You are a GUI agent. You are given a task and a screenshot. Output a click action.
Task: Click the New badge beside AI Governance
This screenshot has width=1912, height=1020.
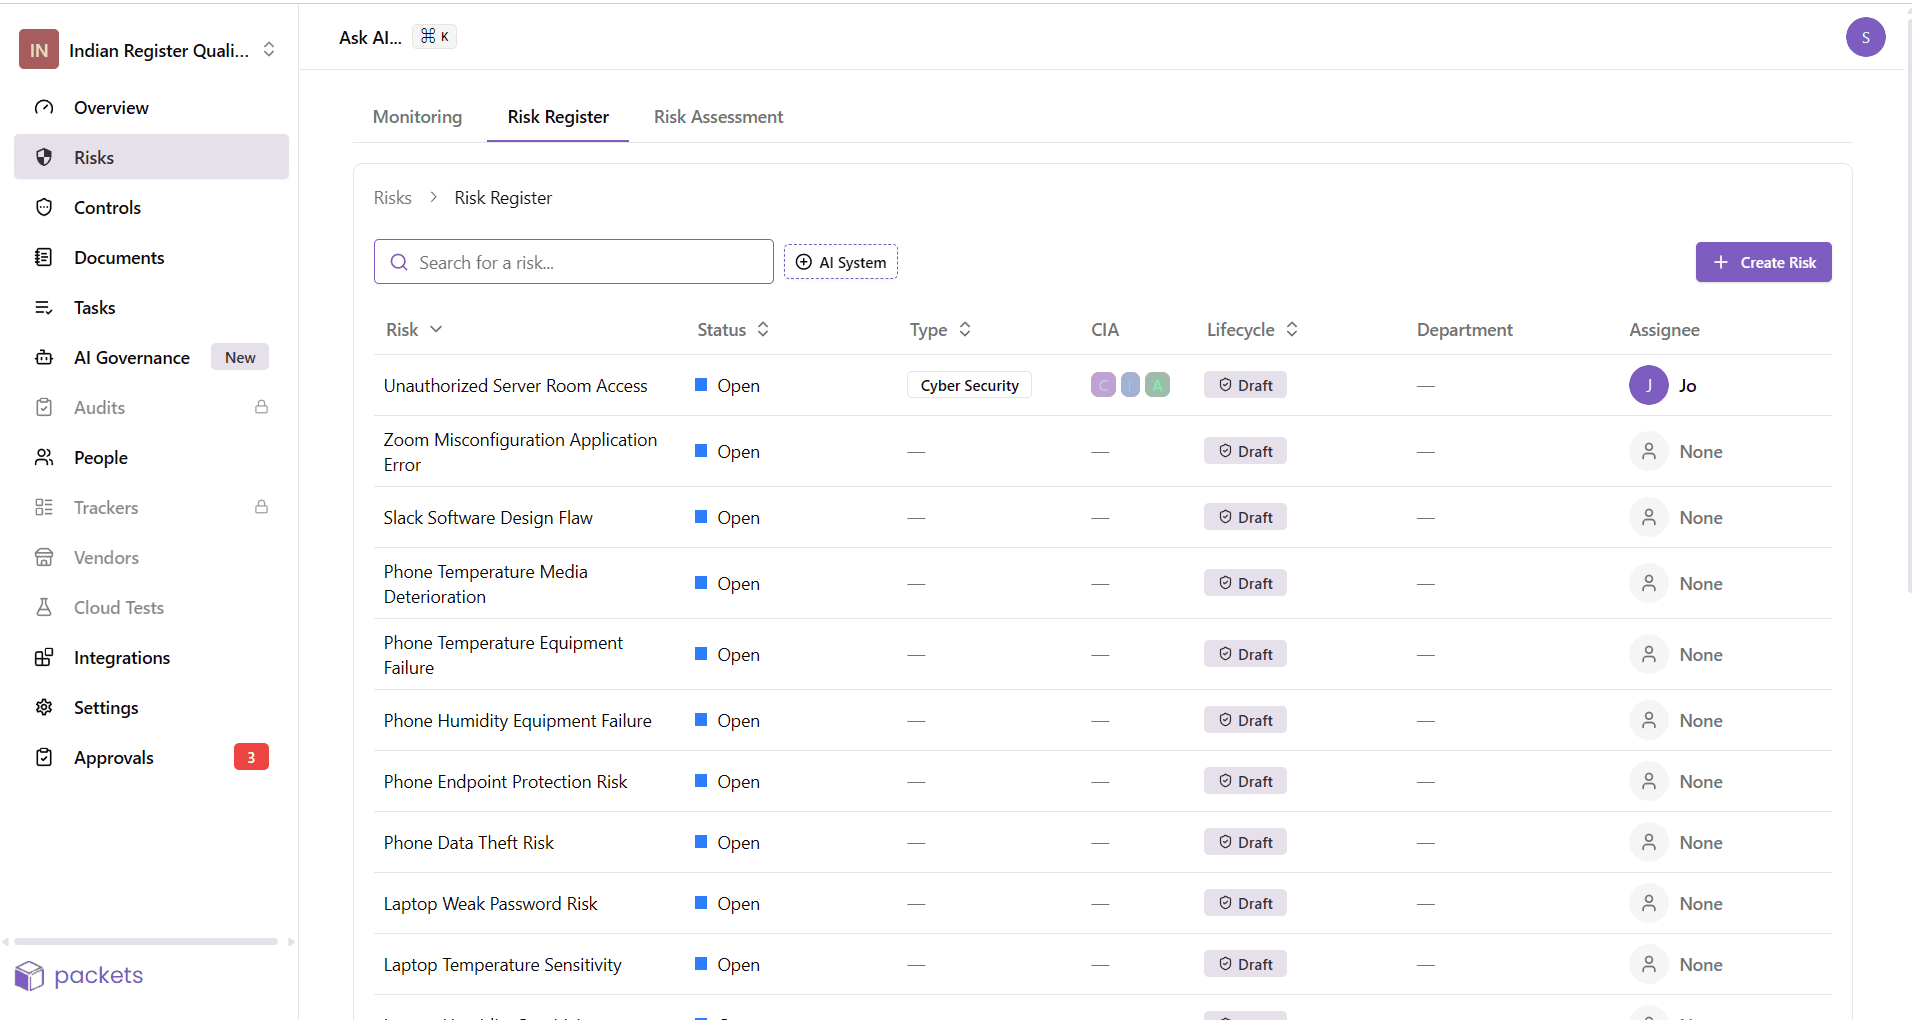240,357
